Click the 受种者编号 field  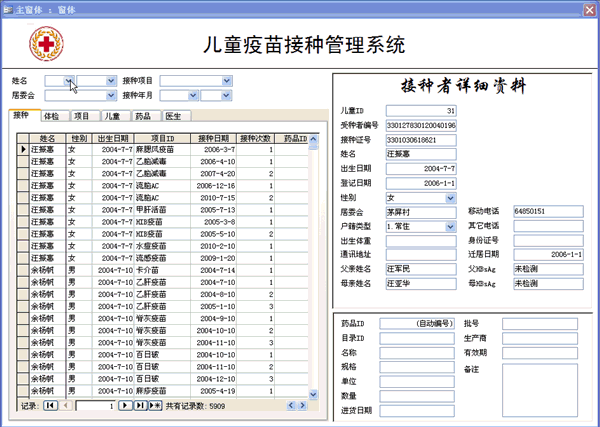pos(421,125)
